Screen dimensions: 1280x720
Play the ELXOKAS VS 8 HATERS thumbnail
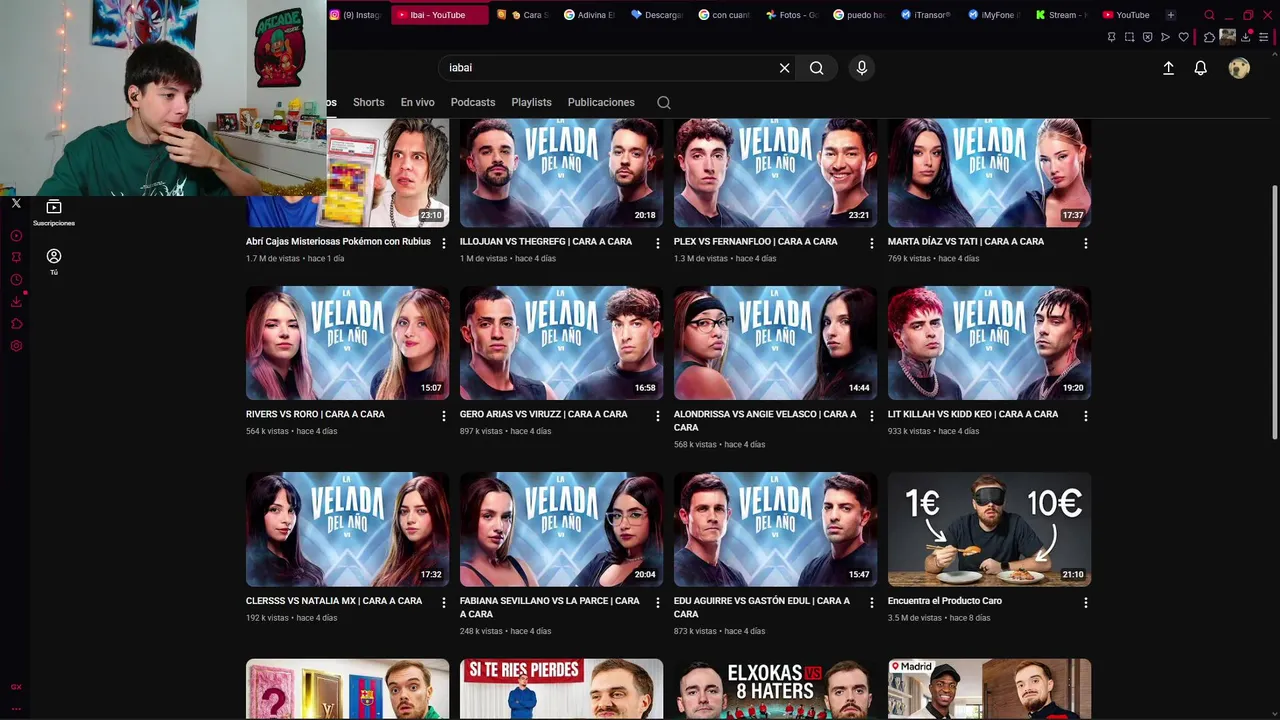[775, 688]
